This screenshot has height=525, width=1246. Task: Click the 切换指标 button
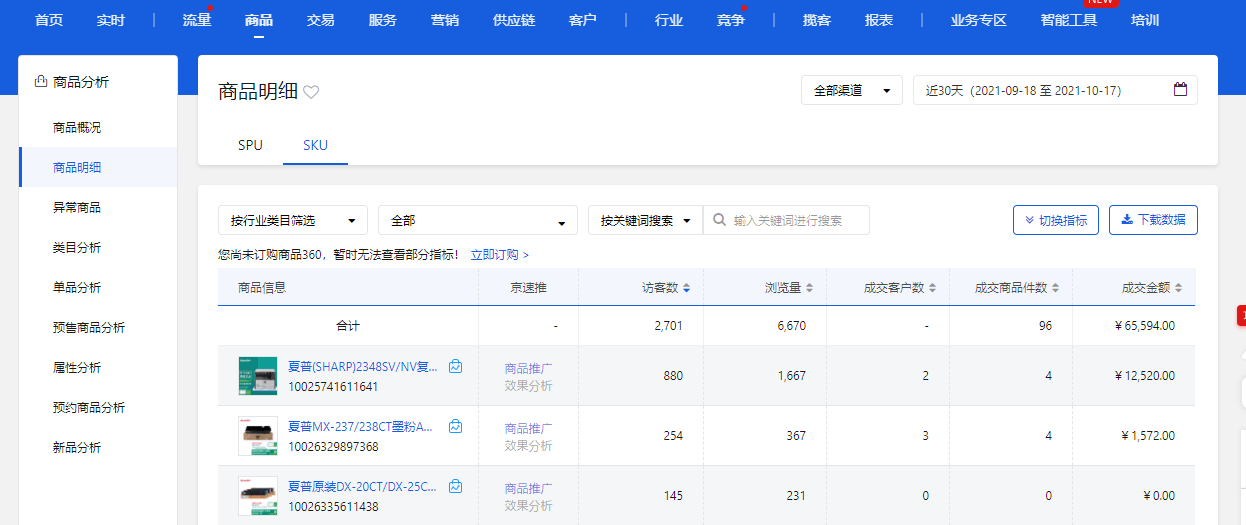[x=1056, y=220]
